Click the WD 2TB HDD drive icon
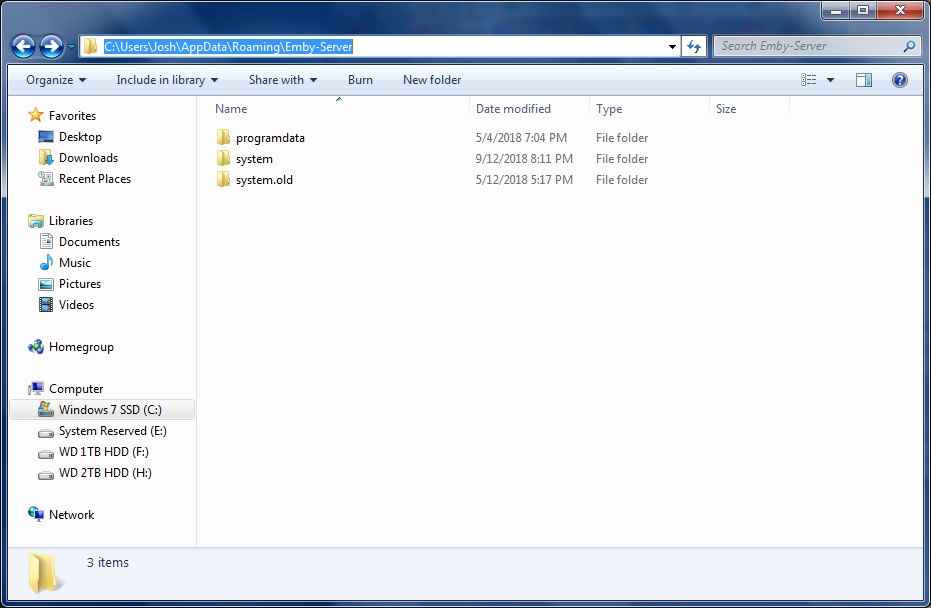The width and height of the screenshot is (931, 608). tap(46, 475)
